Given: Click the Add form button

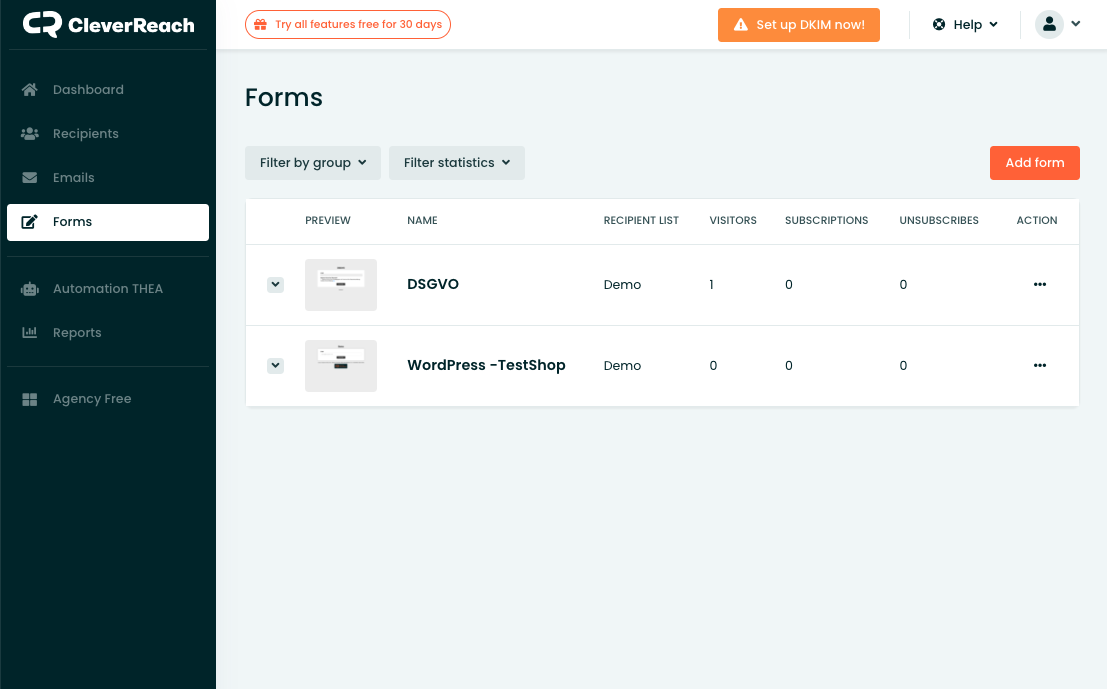Looking at the screenshot, I should pyautogui.click(x=1034, y=163).
